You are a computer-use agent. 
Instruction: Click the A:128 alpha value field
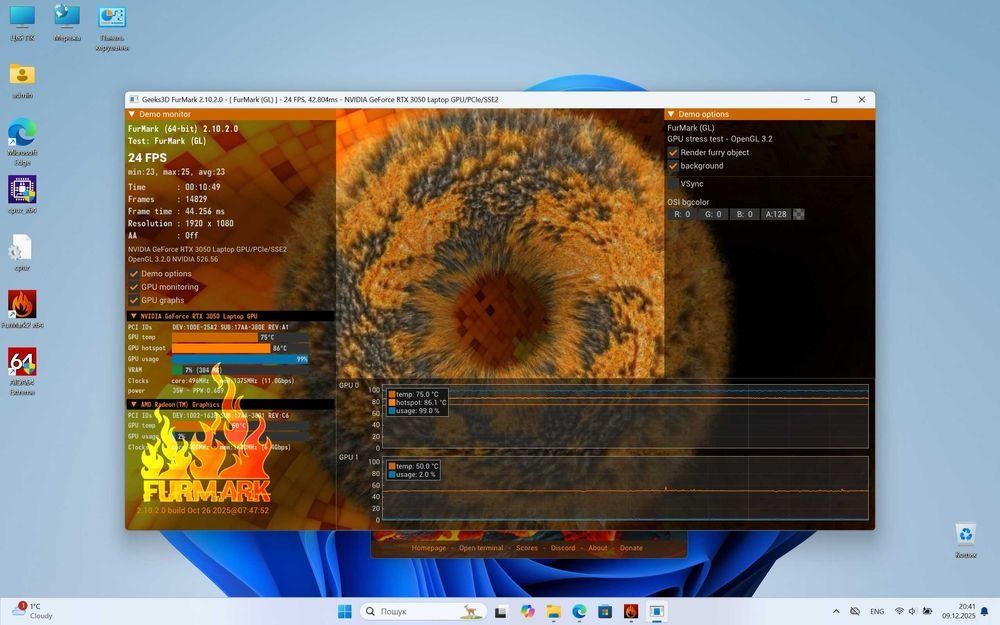[776, 214]
